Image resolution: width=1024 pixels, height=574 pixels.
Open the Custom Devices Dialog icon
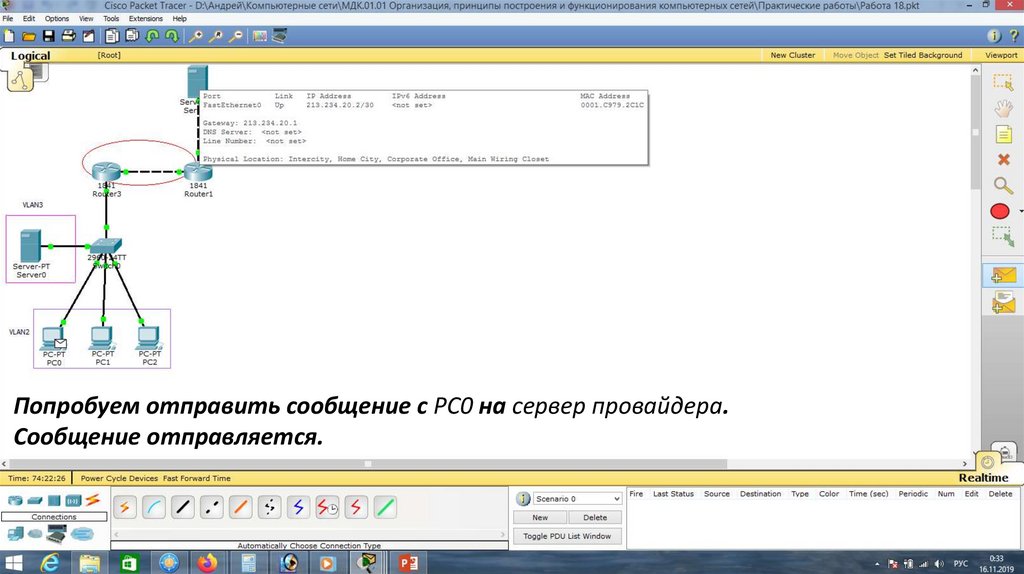(x=280, y=36)
